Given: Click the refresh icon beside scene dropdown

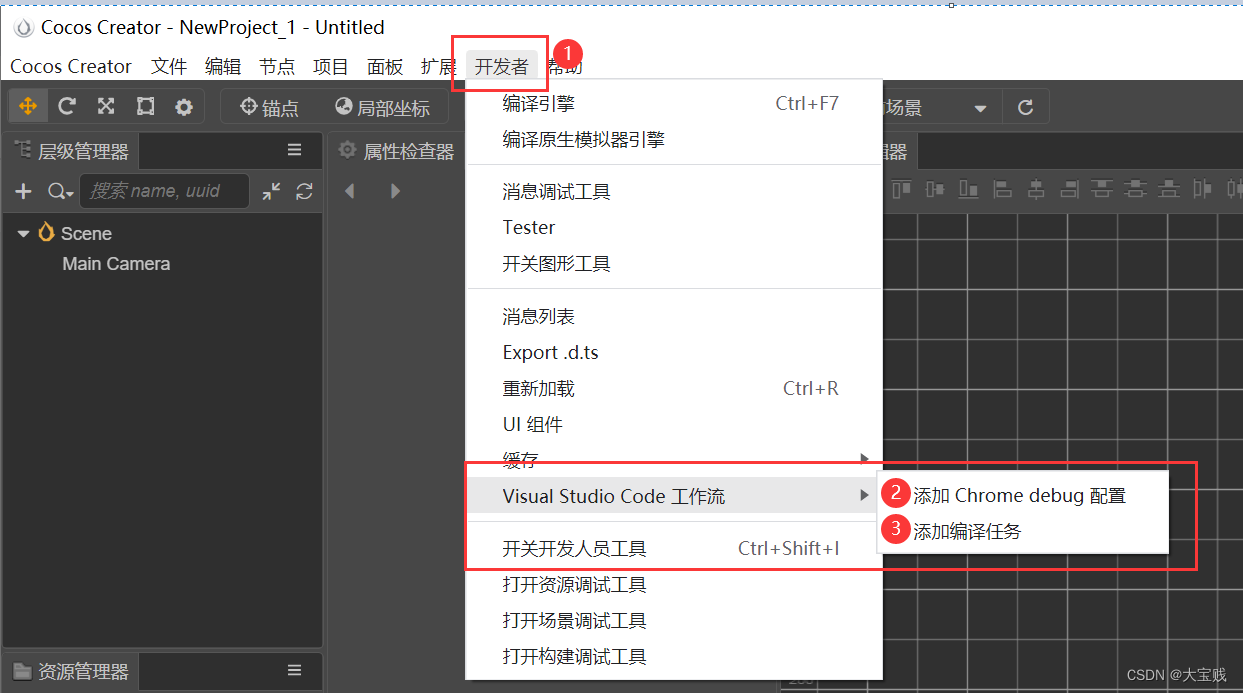Looking at the screenshot, I should pos(1025,108).
